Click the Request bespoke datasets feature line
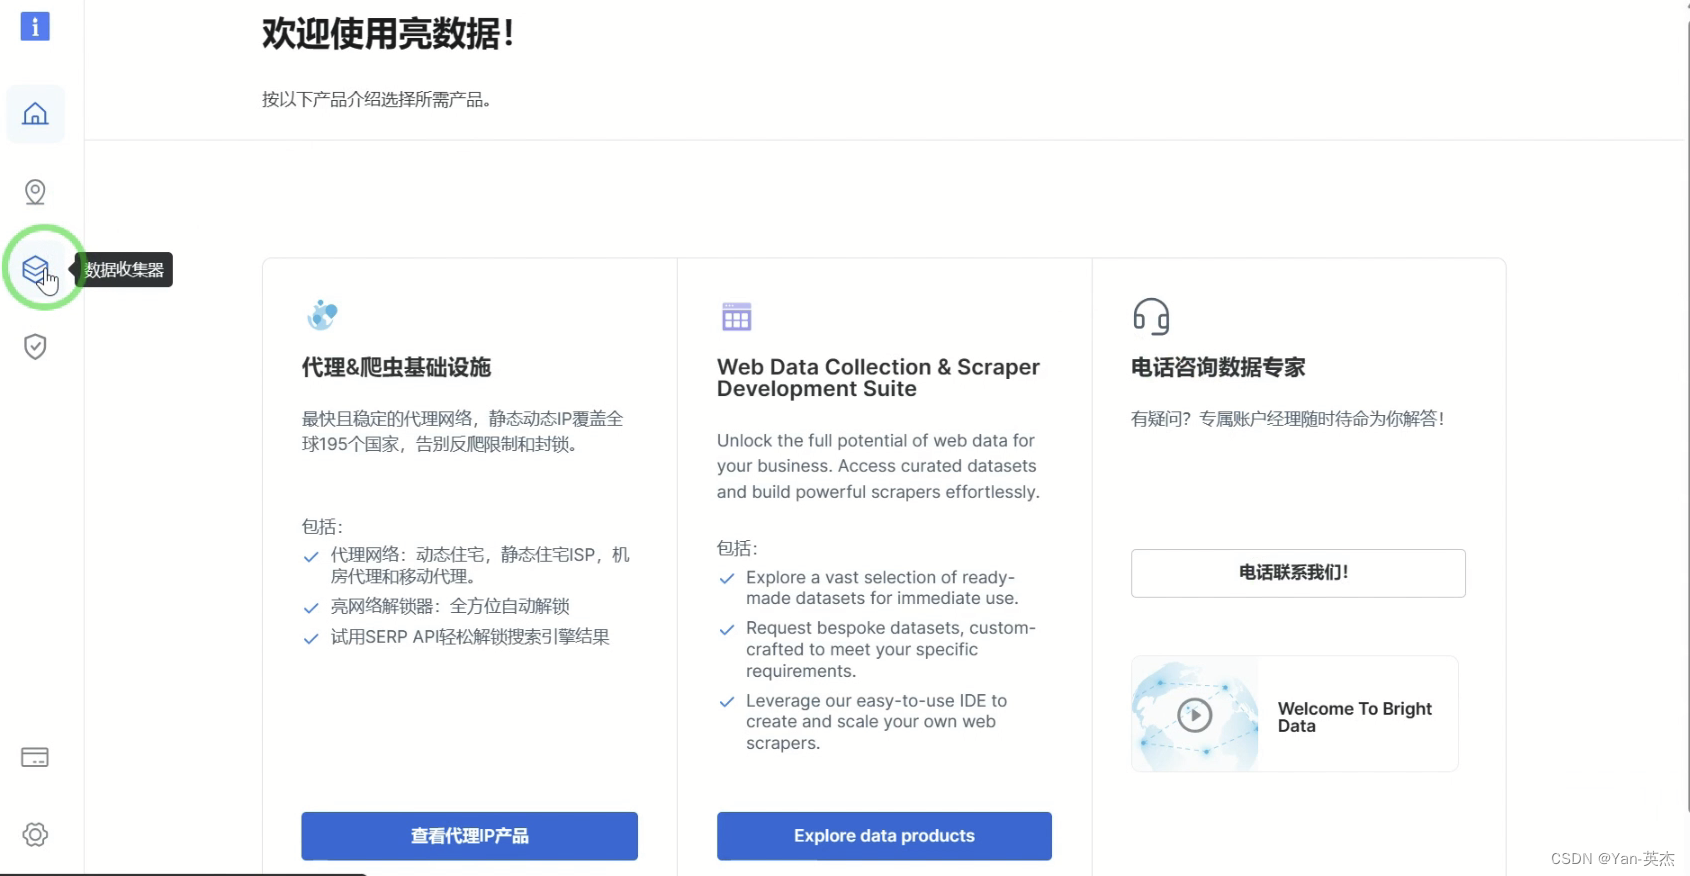The image size is (1690, 876). pos(891,649)
